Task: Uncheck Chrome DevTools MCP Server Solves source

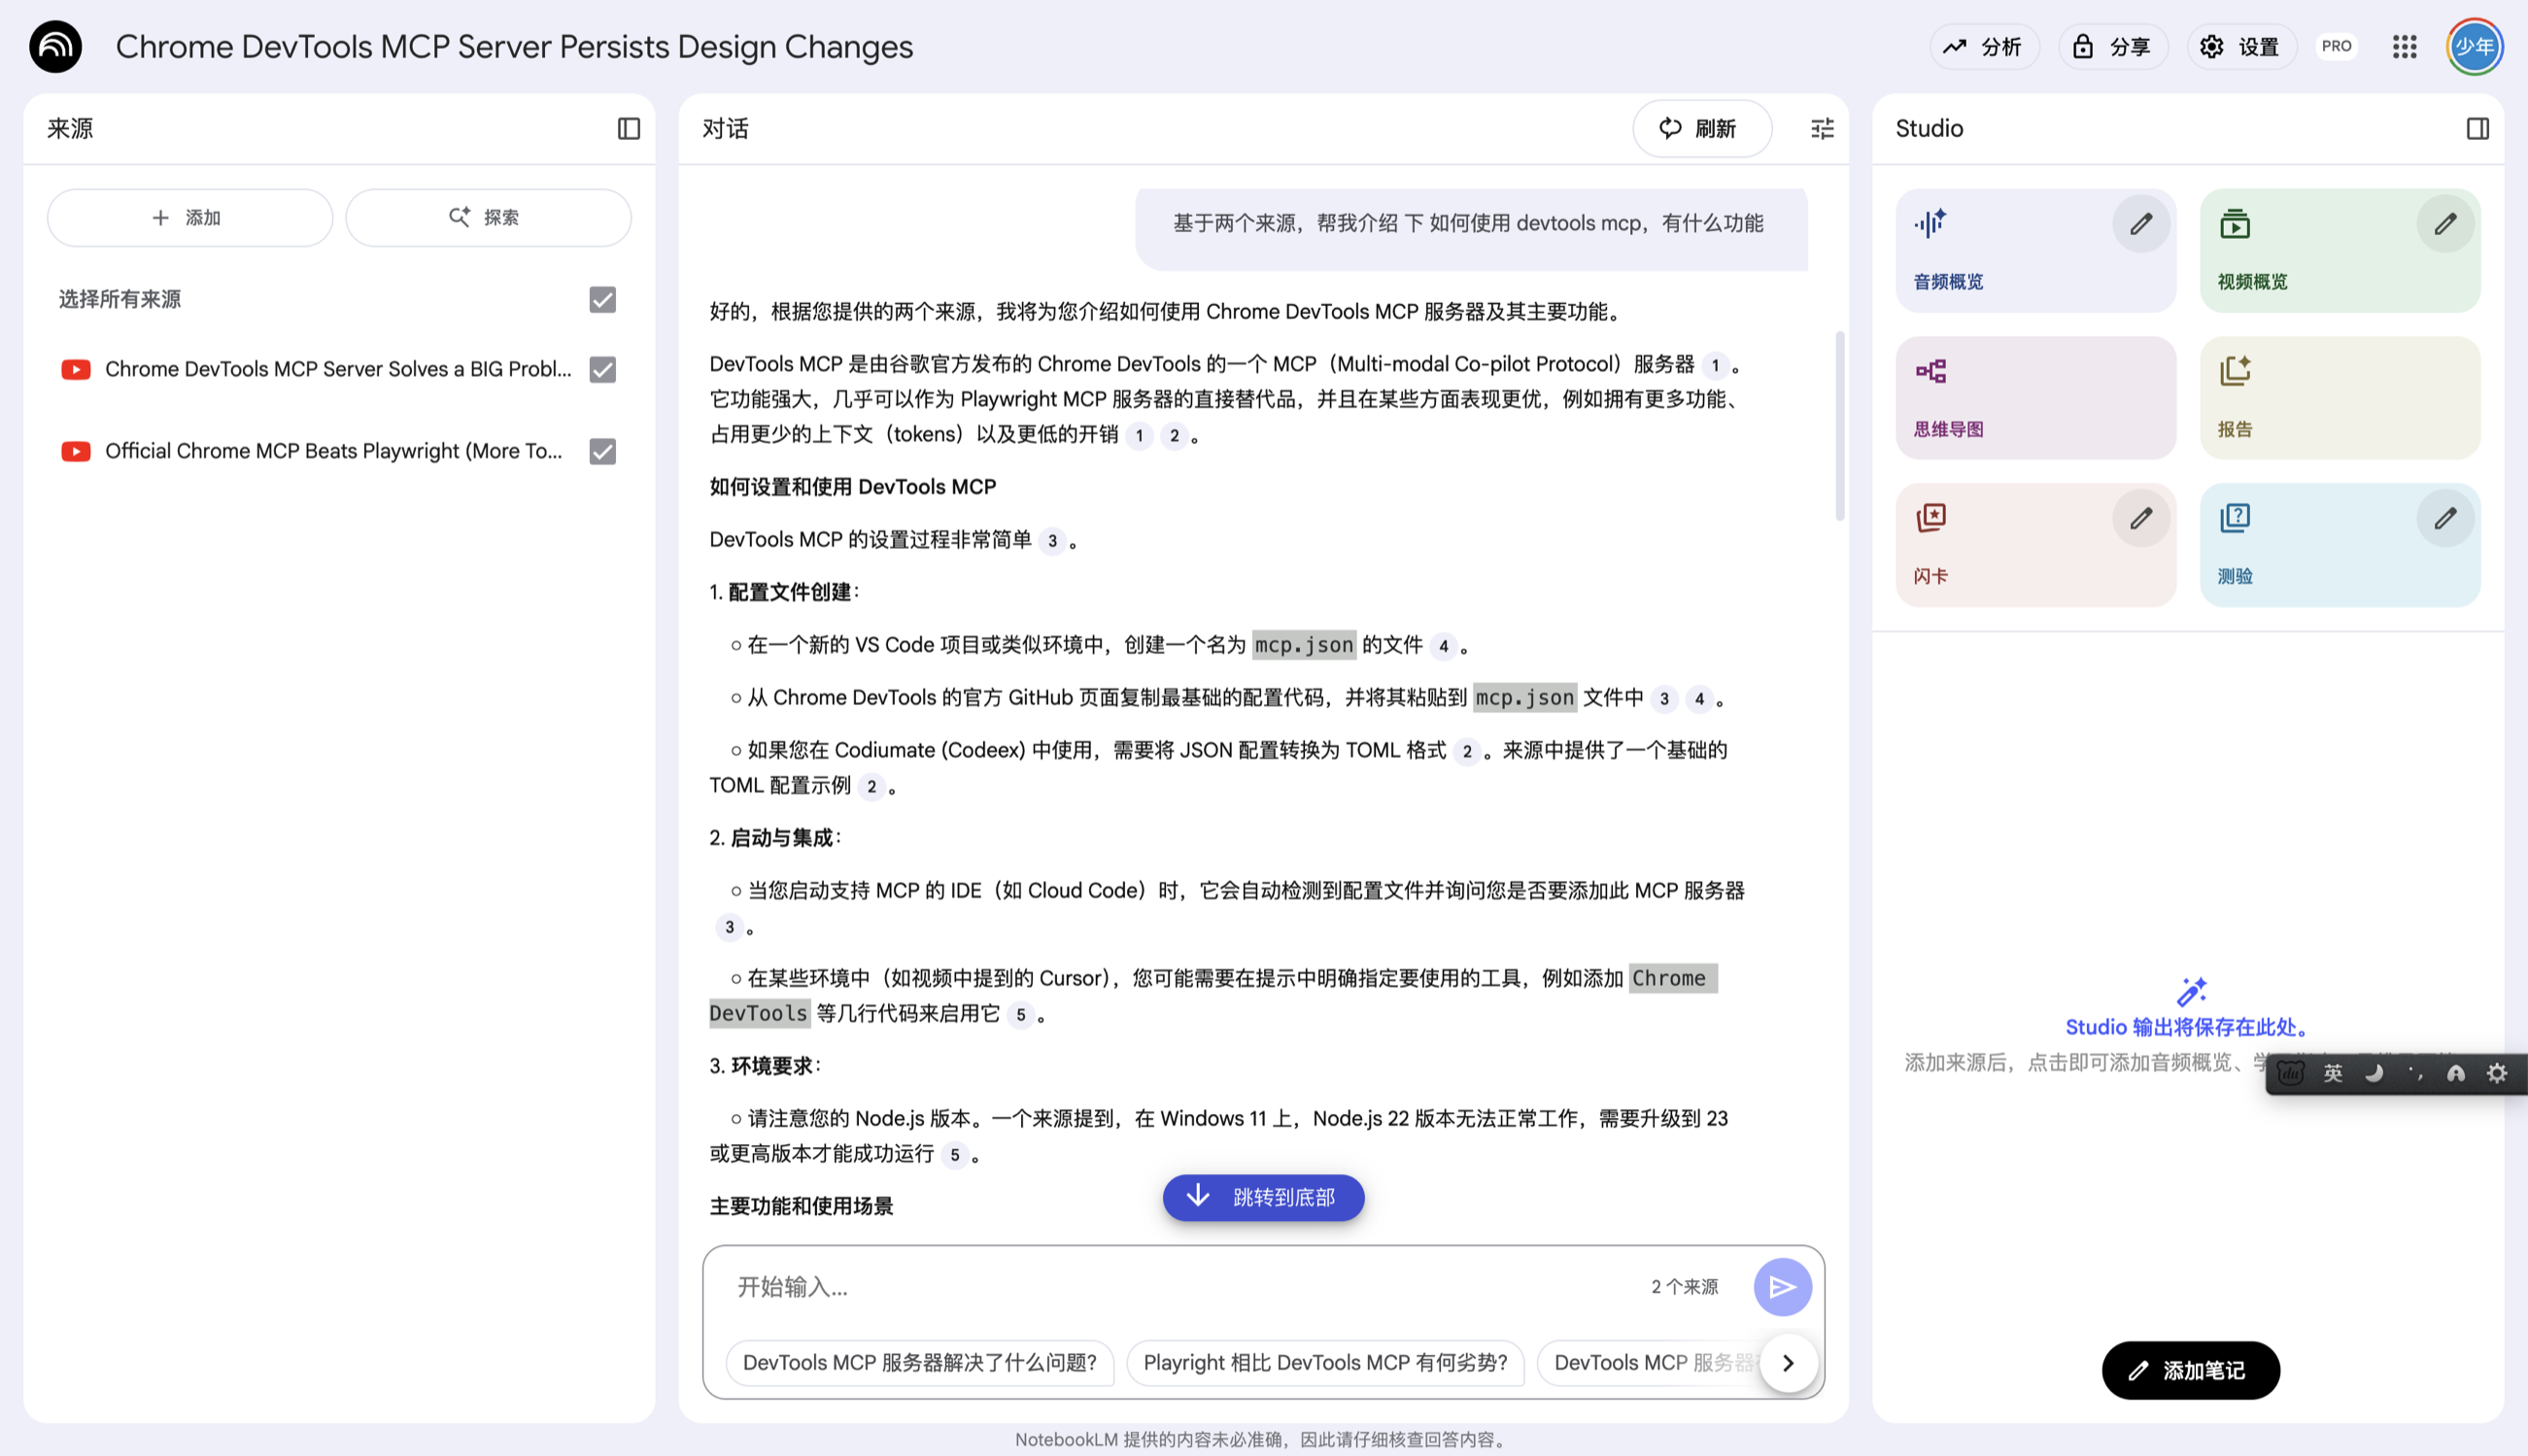Action: point(602,369)
